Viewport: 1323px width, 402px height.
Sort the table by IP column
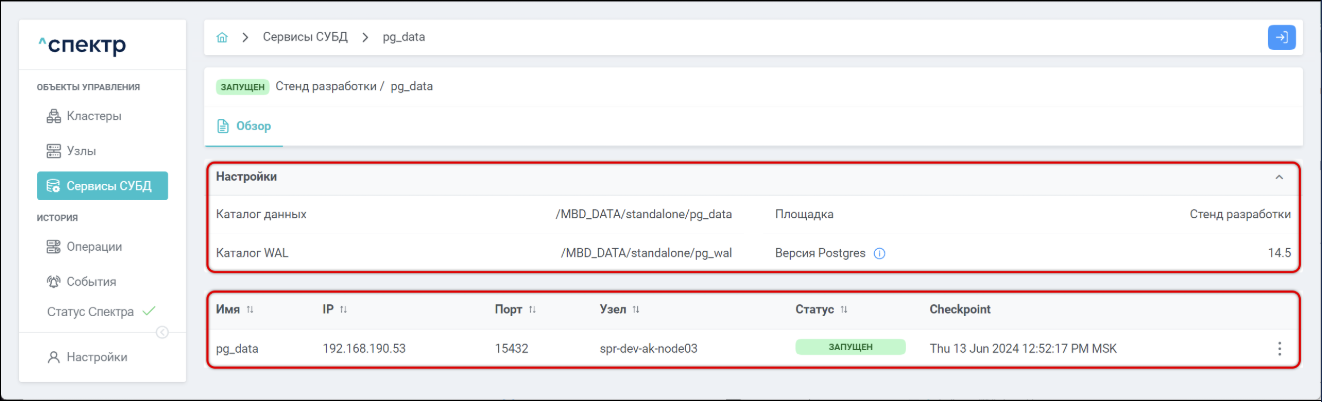tap(343, 310)
